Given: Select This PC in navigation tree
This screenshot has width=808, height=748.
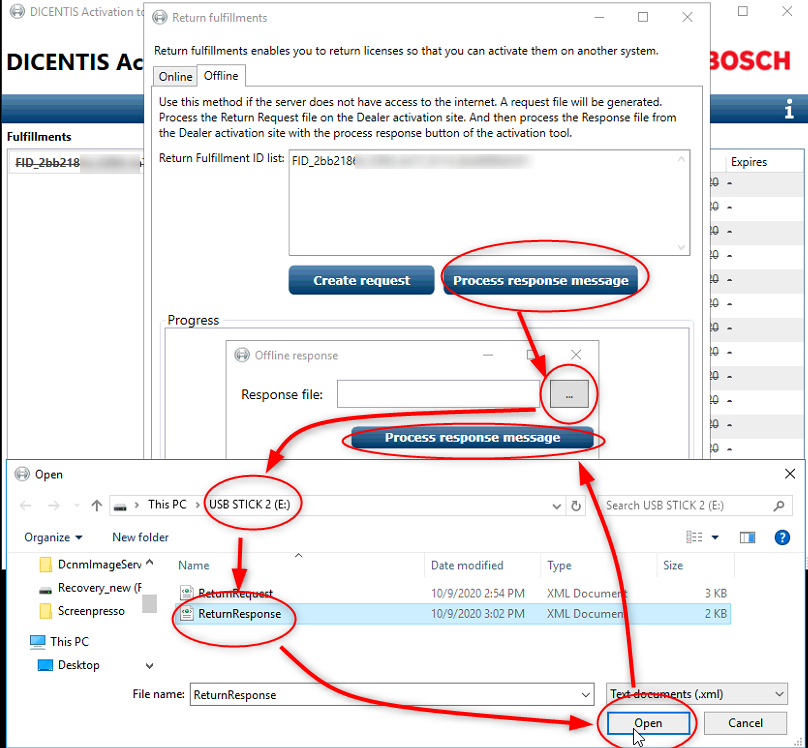Looking at the screenshot, I should coord(69,642).
